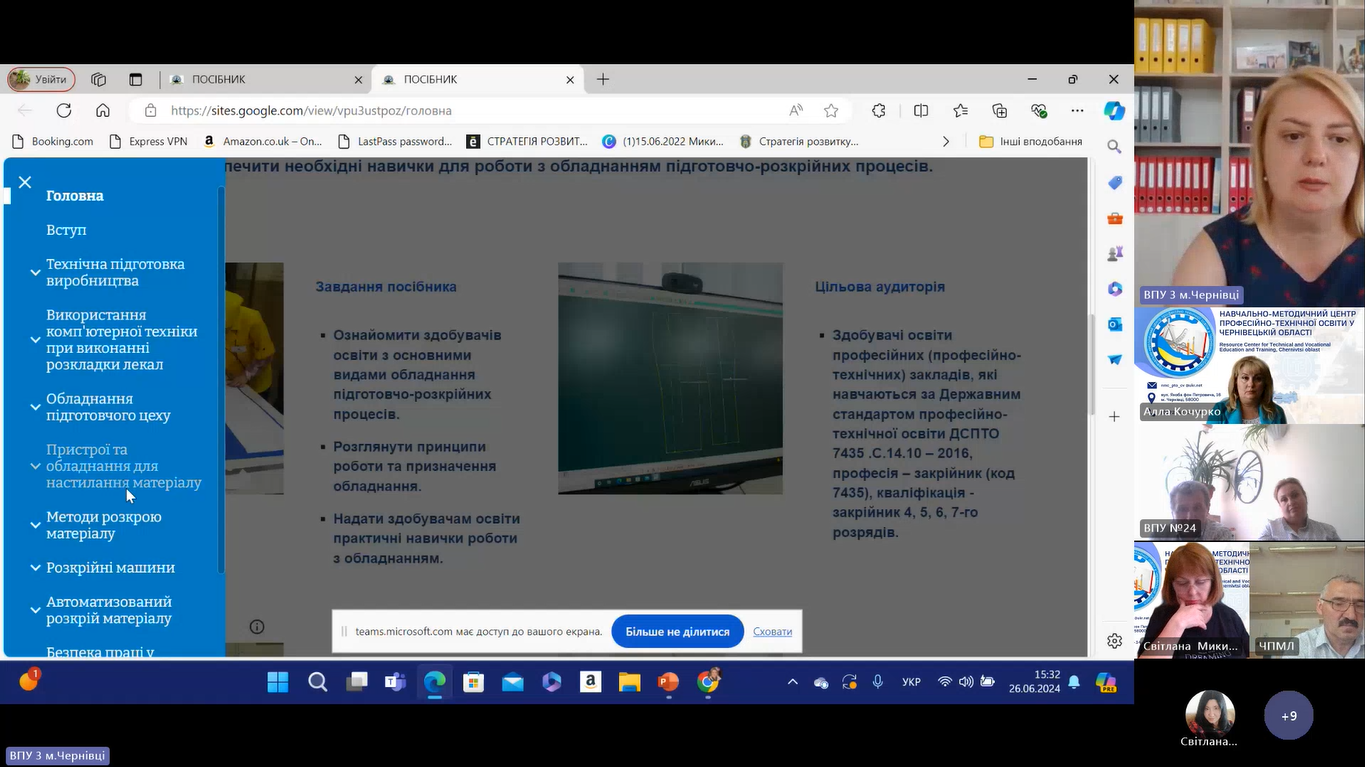1365x767 pixels.
Task: Open Microsoft Teams from the taskbar
Action: [395, 682]
